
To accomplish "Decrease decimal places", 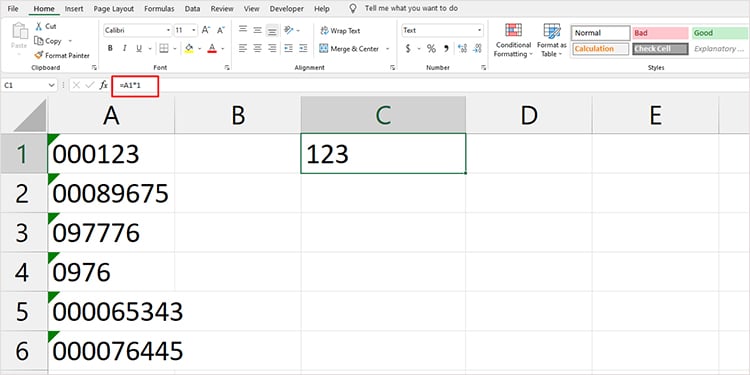I will [477, 48].
